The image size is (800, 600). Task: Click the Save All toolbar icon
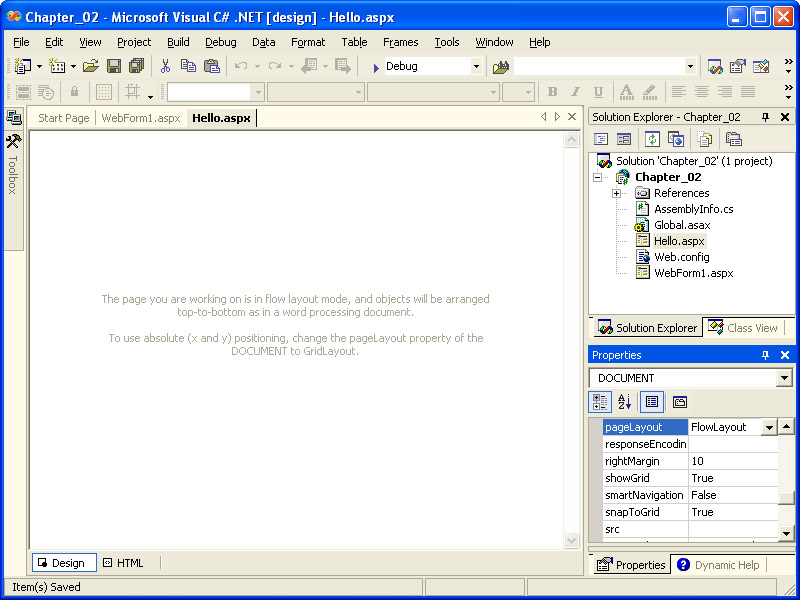[x=136, y=66]
